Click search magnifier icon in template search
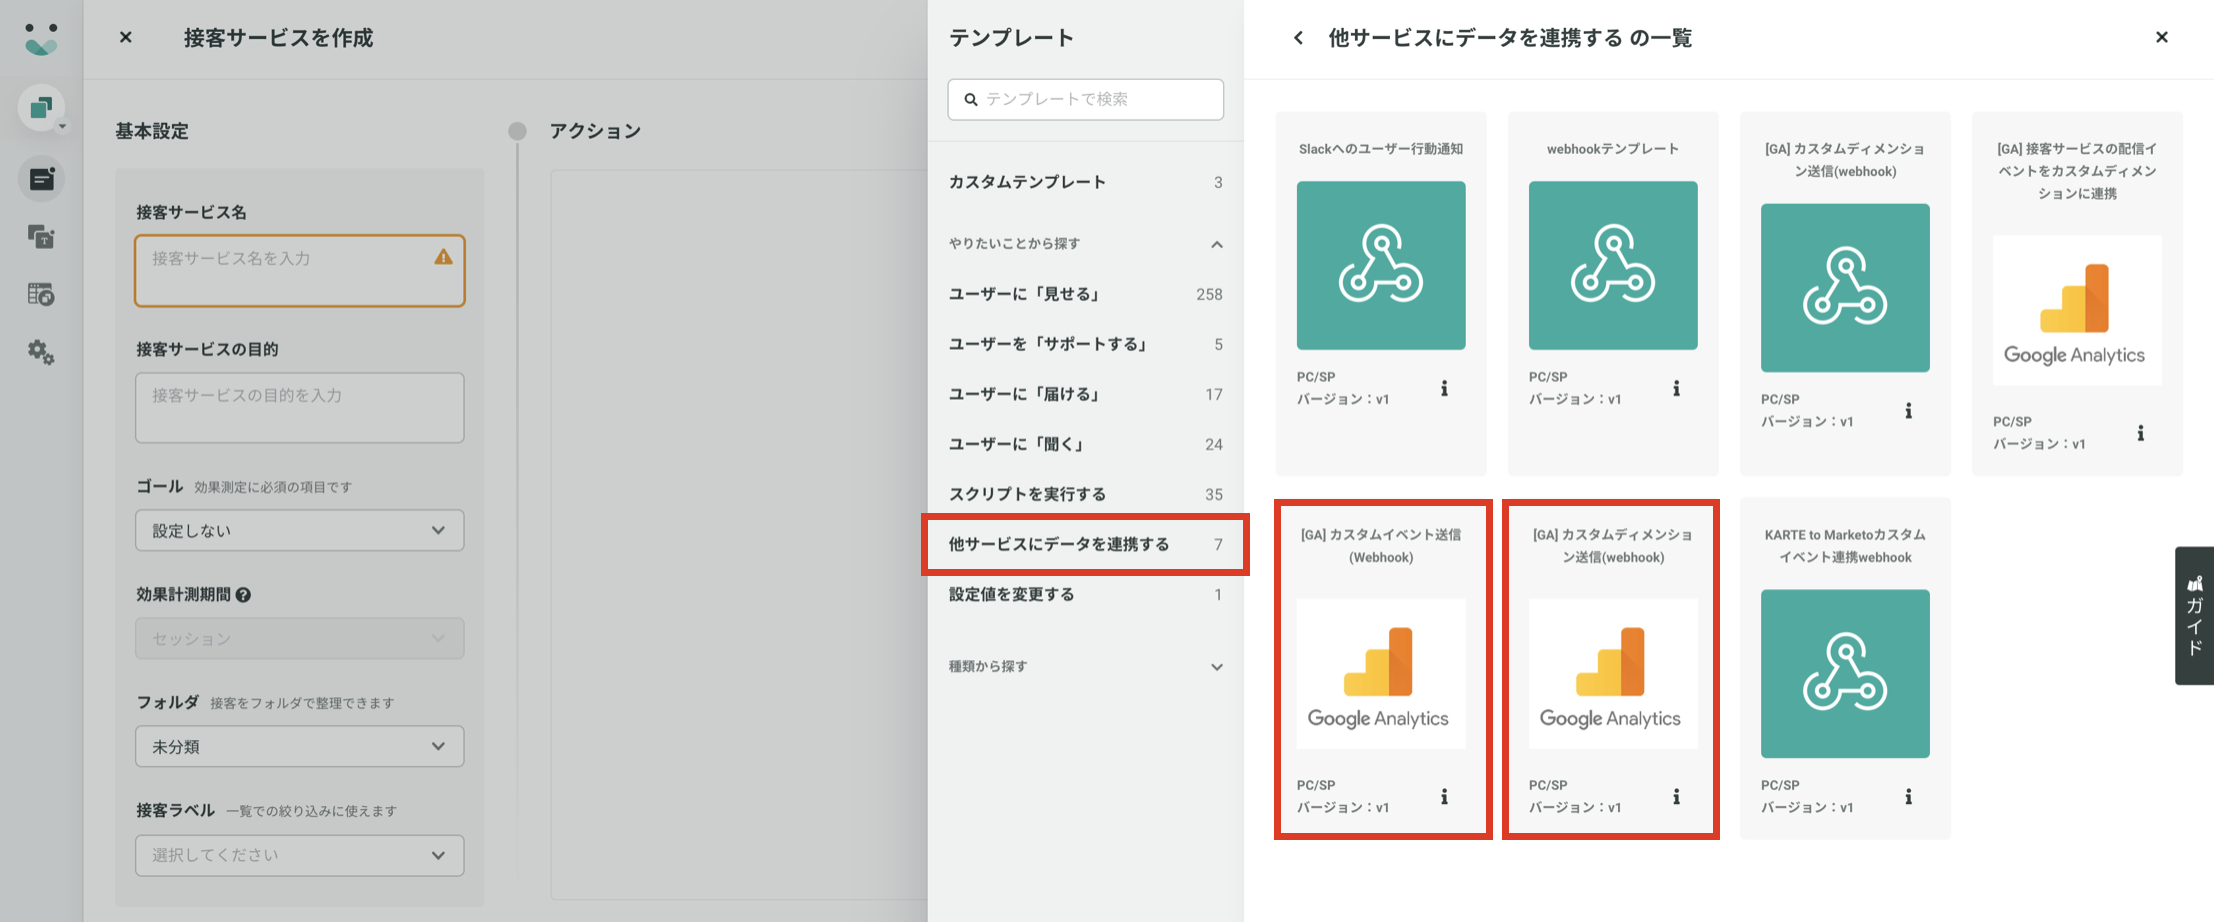This screenshot has width=2214, height=922. (970, 99)
